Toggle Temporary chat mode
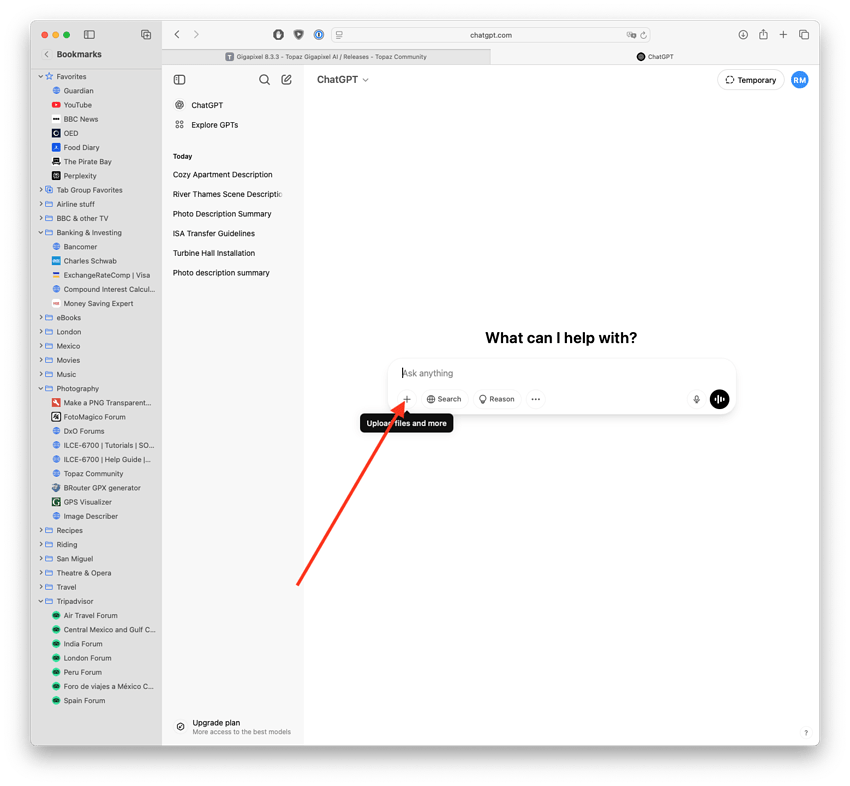Viewport: 850px width, 786px height. click(751, 80)
